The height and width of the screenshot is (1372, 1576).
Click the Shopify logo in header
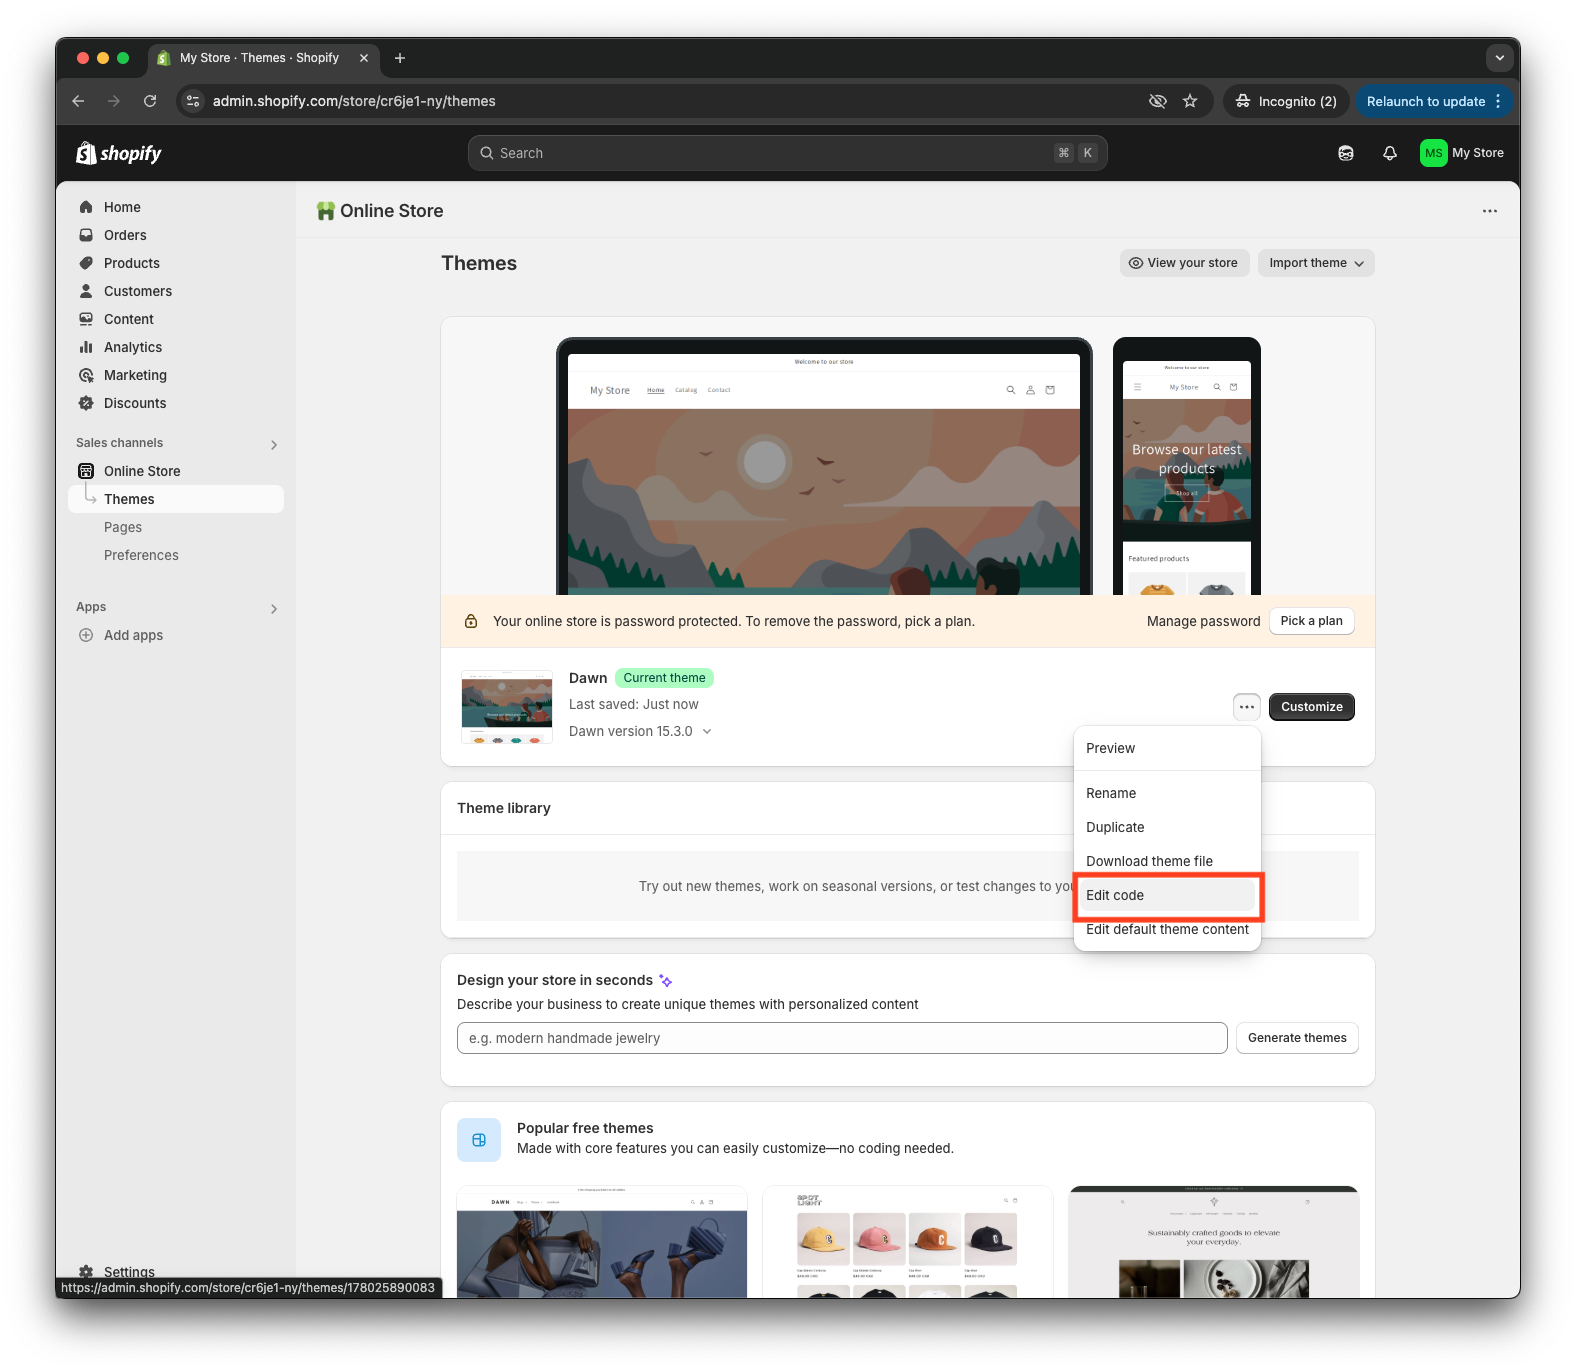[x=119, y=153]
